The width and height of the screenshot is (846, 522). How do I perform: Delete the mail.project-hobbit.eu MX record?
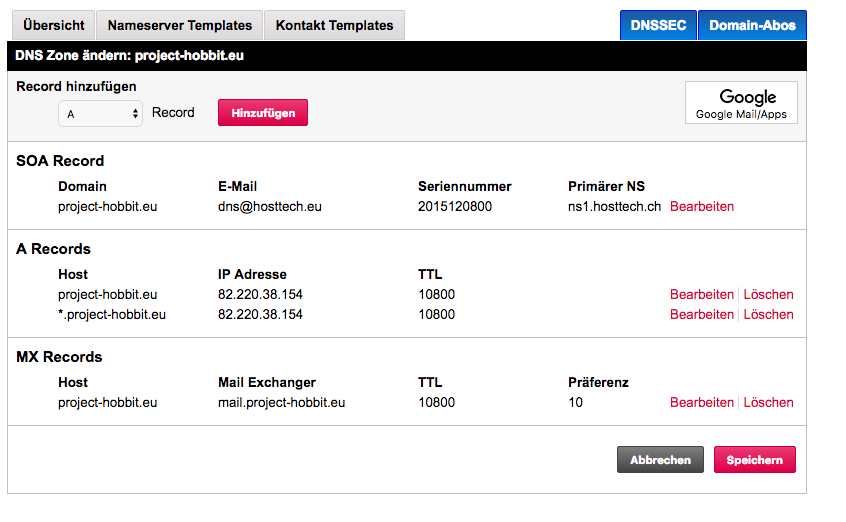click(769, 403)
